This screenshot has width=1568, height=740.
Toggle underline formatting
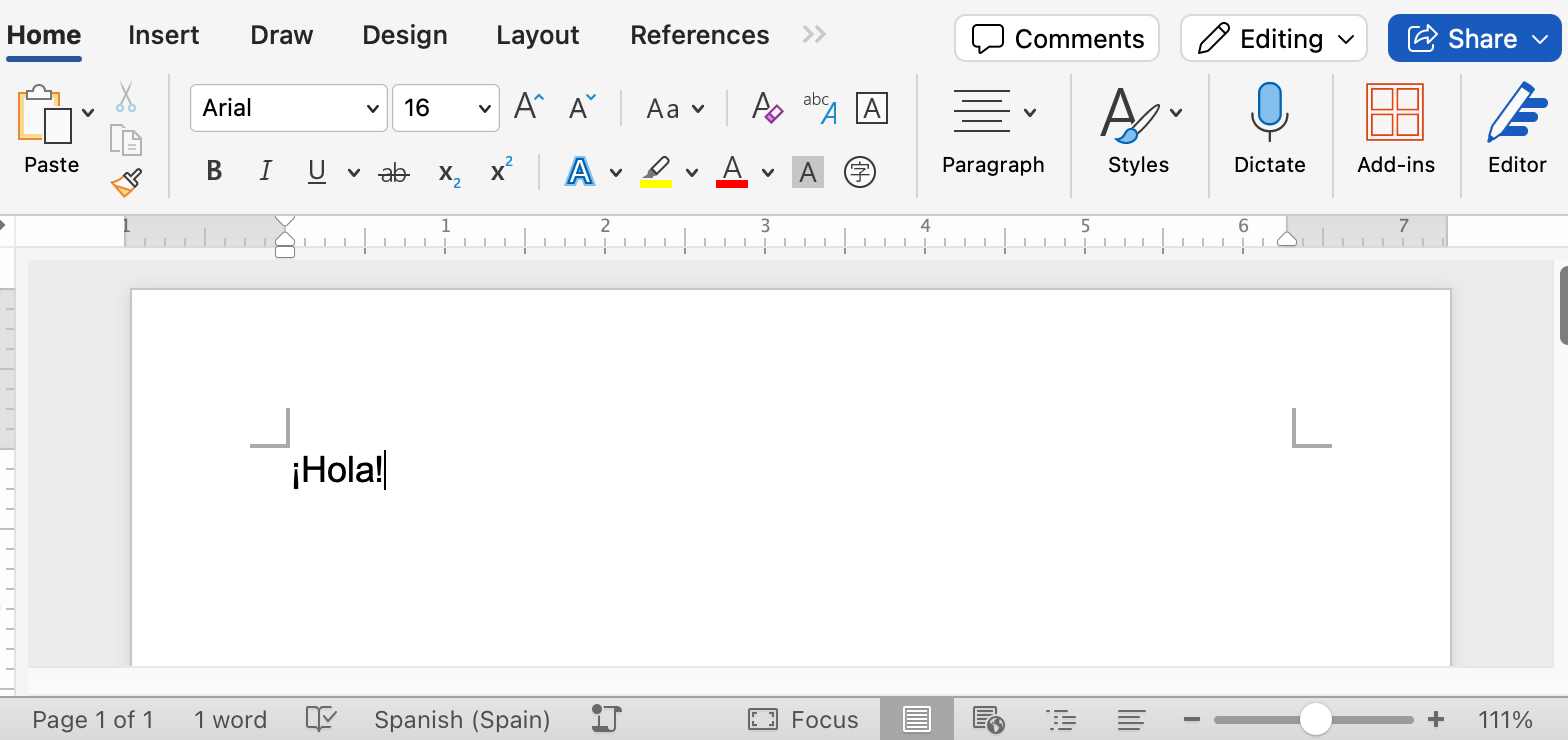(317, 172)
